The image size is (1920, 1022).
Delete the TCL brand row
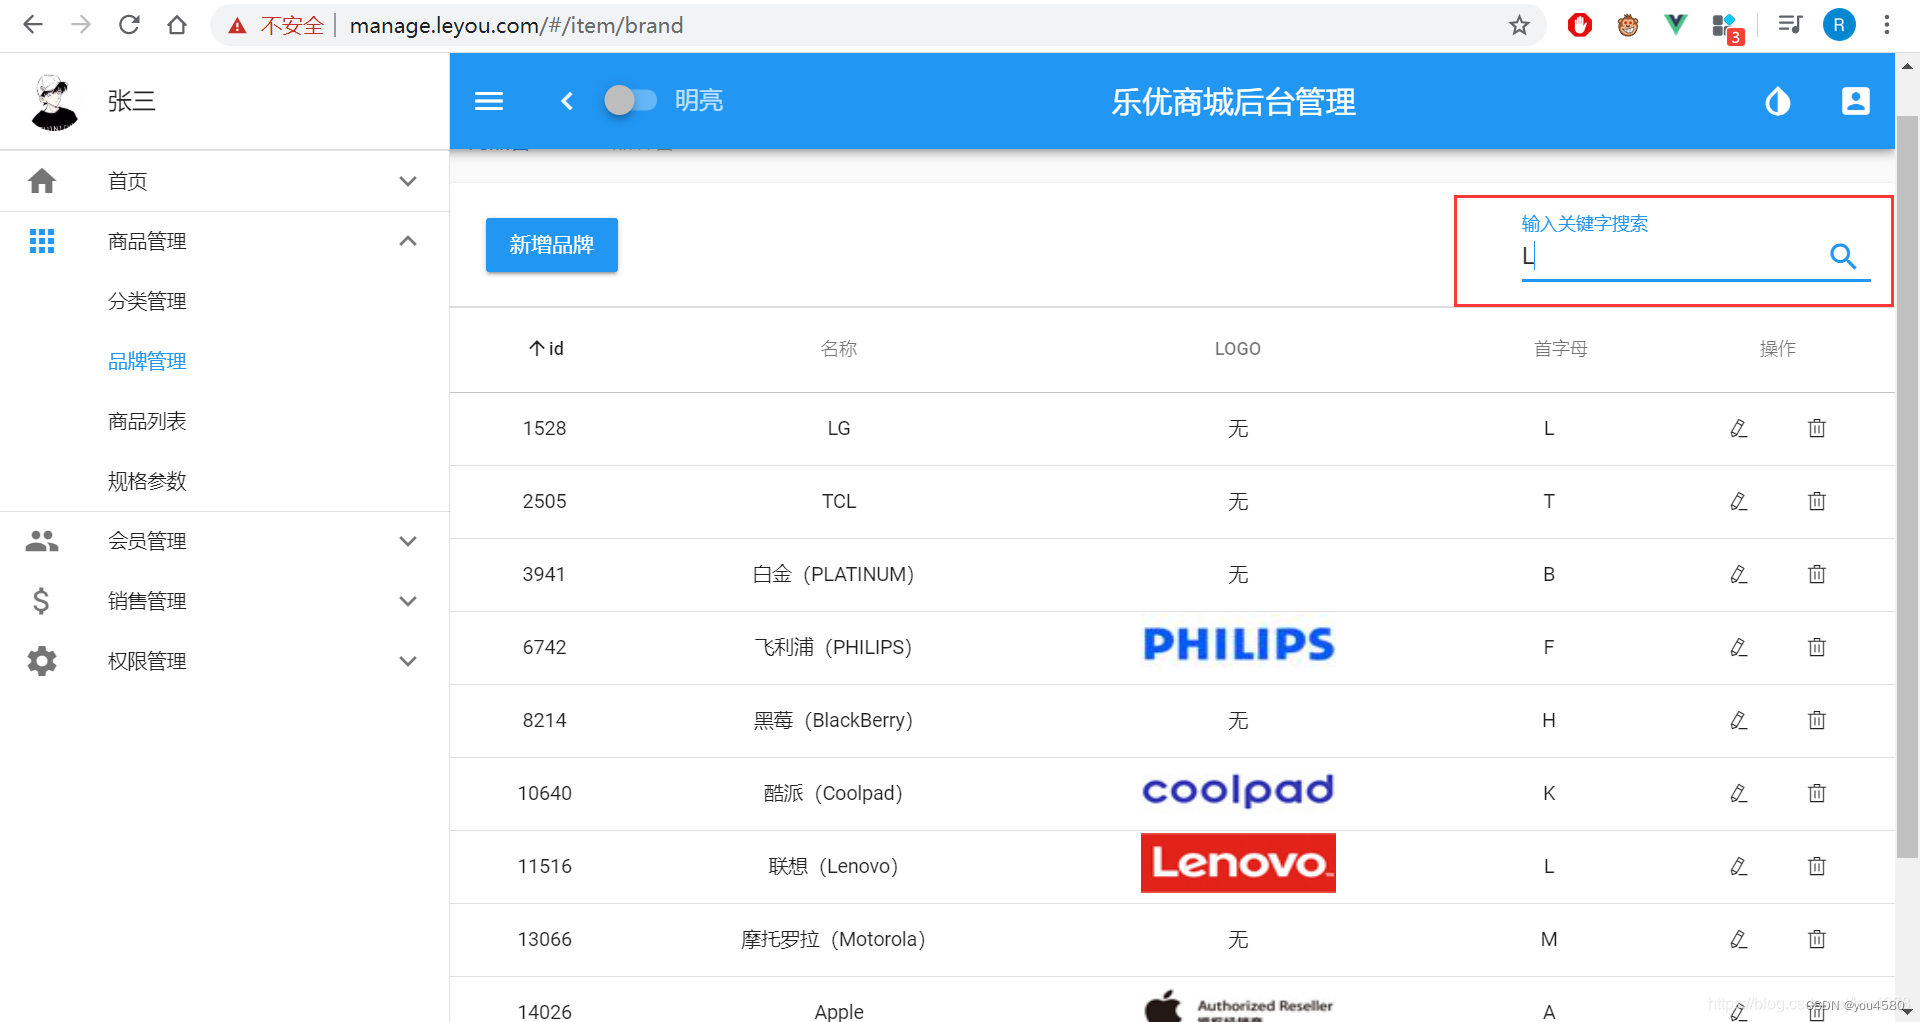(x=1817, y=501)
